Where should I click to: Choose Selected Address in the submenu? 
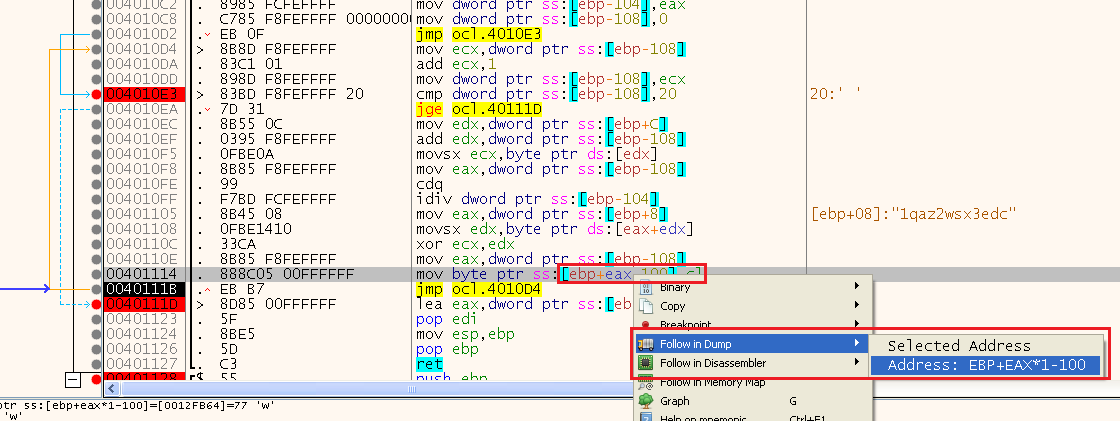(x=959, y=345)
